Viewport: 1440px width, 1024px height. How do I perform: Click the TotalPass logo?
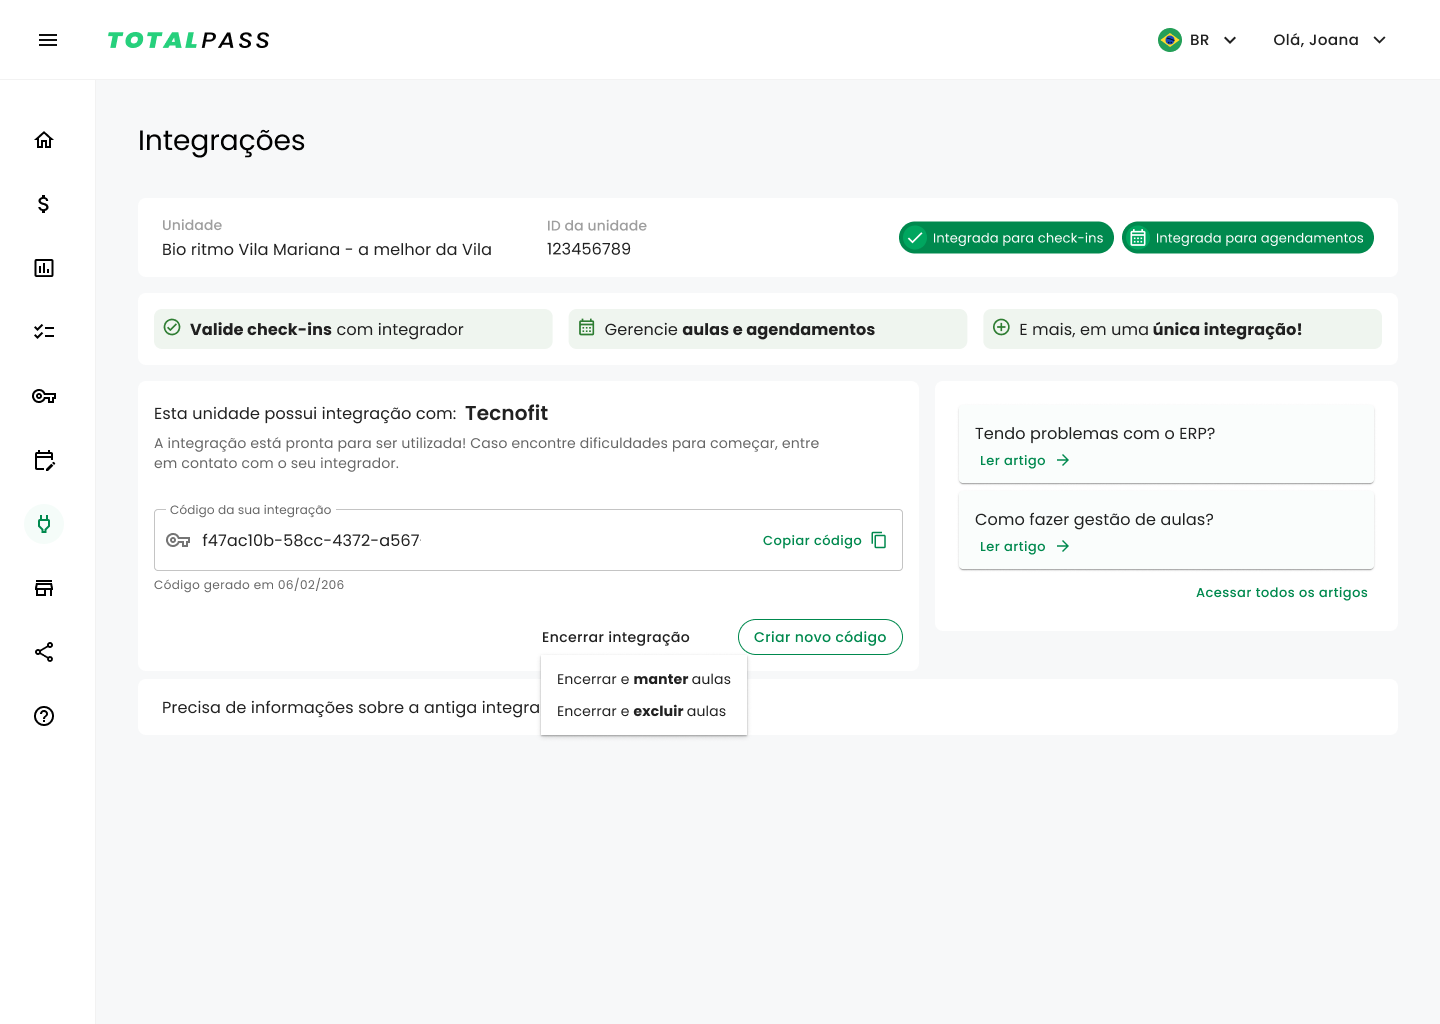[x=189, y=40]
